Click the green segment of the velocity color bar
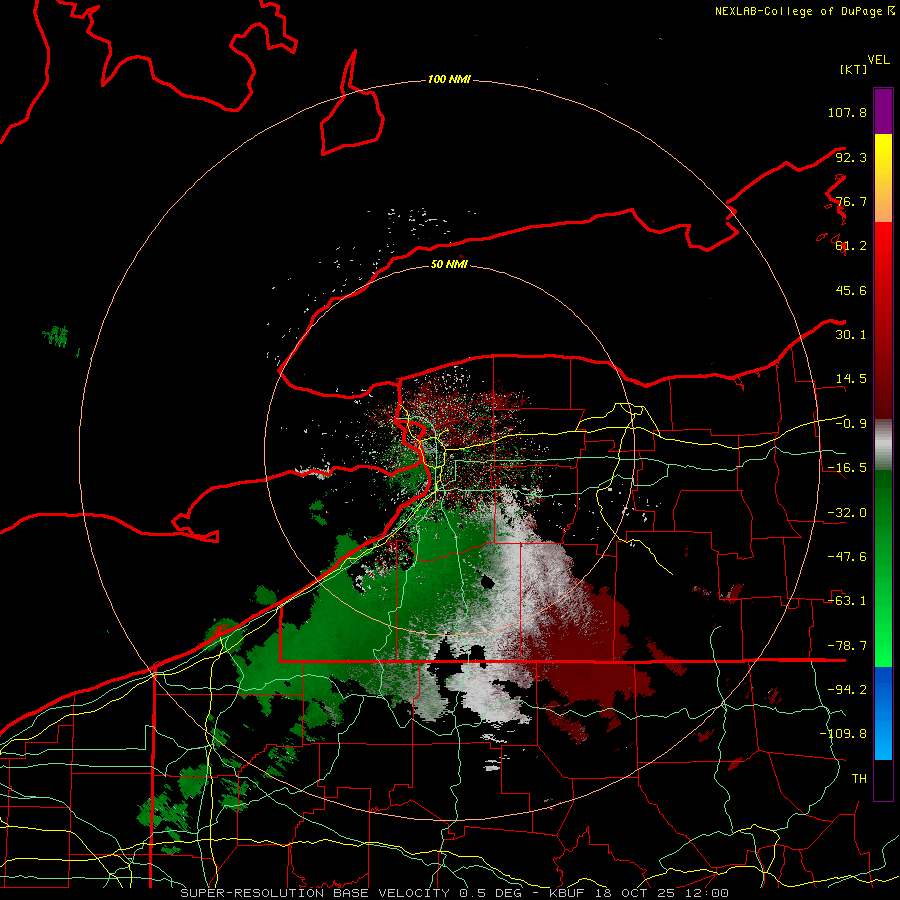 [883, 568]
